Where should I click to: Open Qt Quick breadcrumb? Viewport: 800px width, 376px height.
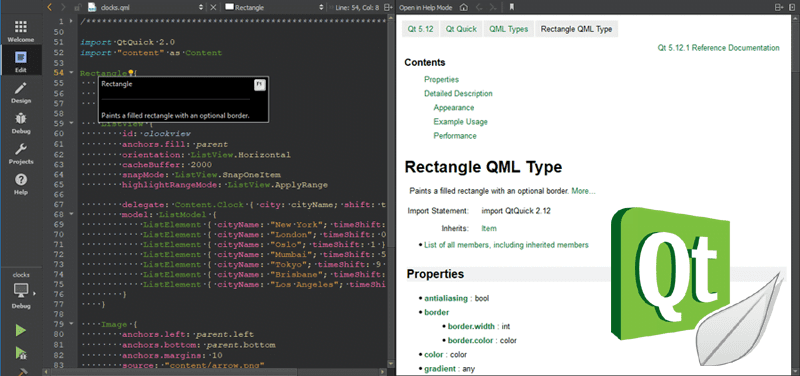click(x=461, y=29)
